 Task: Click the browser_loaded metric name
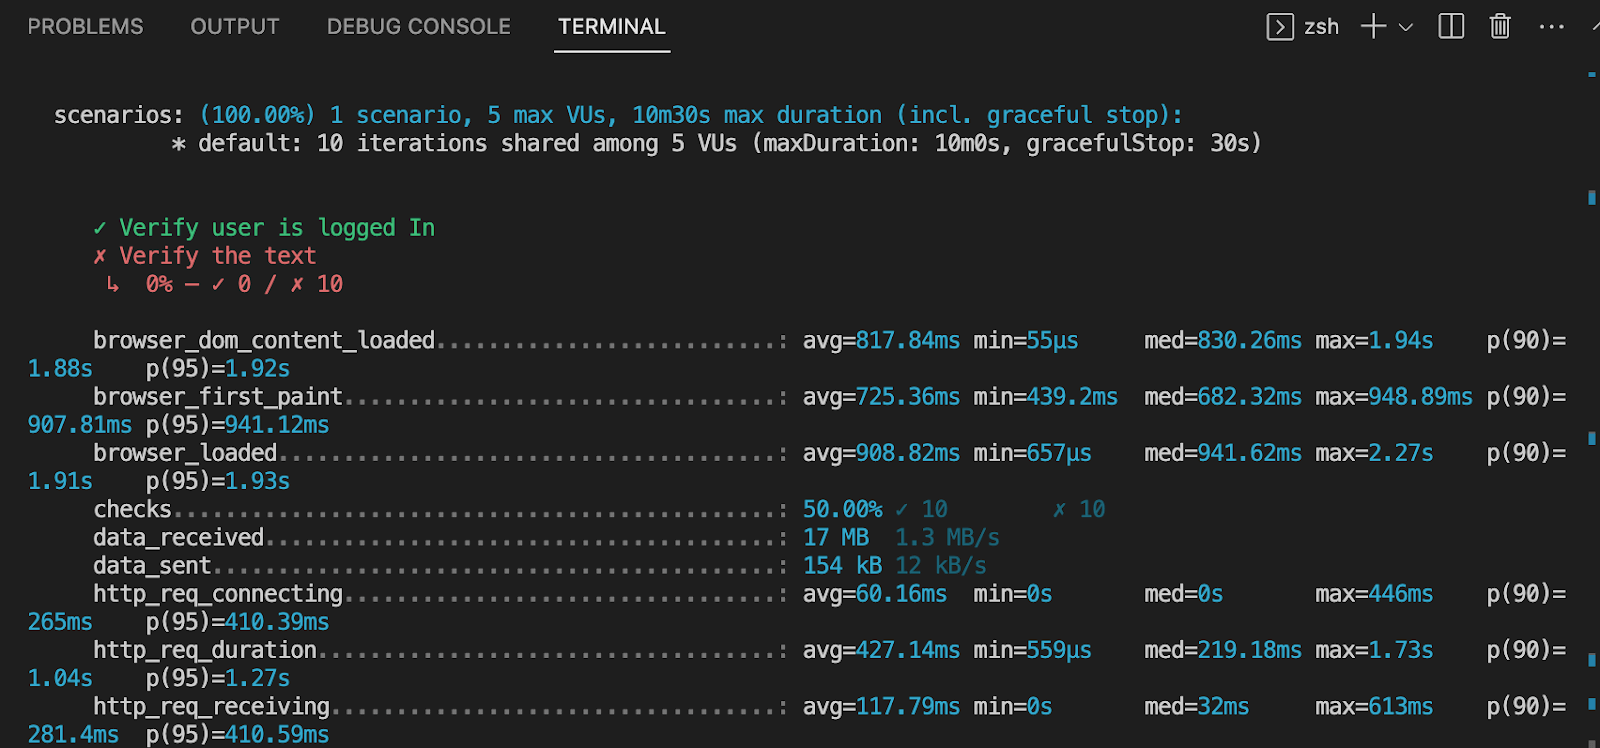pos(185,453)
